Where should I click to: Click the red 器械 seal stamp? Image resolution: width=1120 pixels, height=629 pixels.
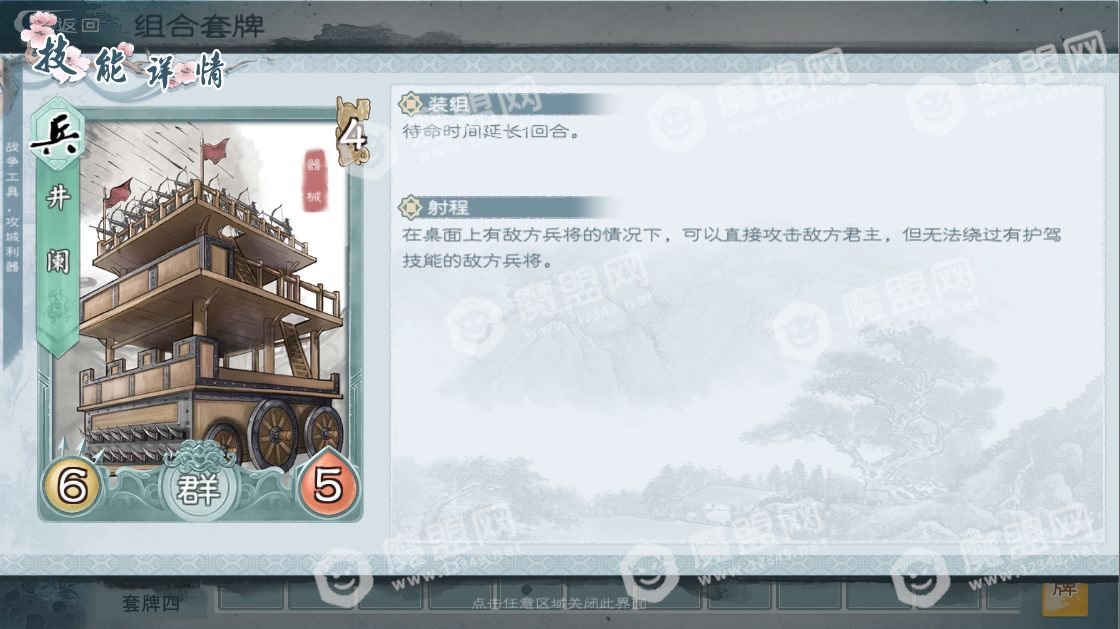pyautogui.click(x=314, y=180)
